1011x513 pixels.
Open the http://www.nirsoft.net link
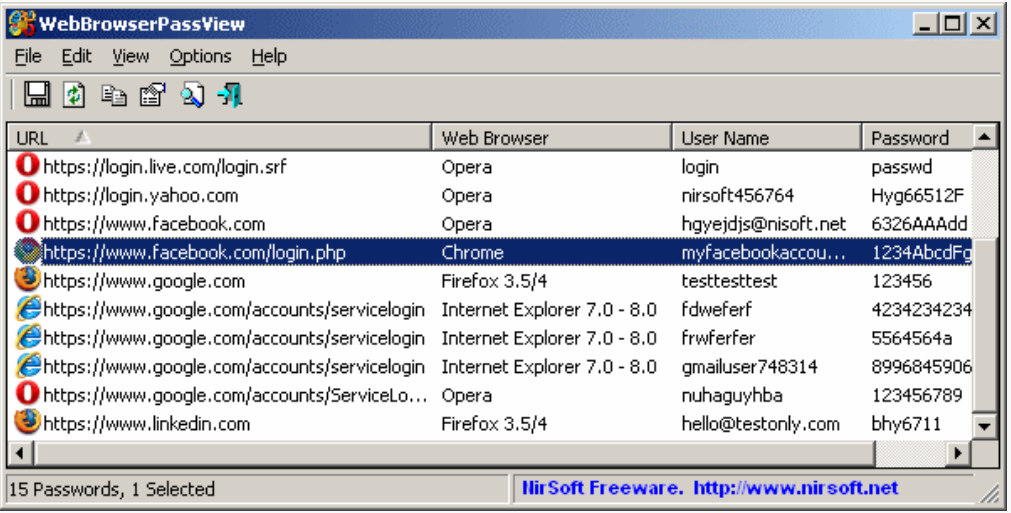[x=796, y=488]
